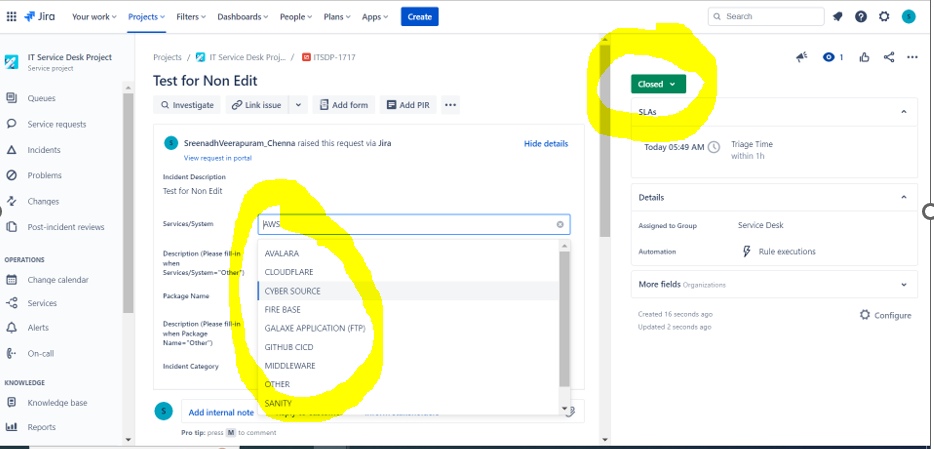Open Changes in the sidebar
The image size is (934, 449).
tap(43, 201)
